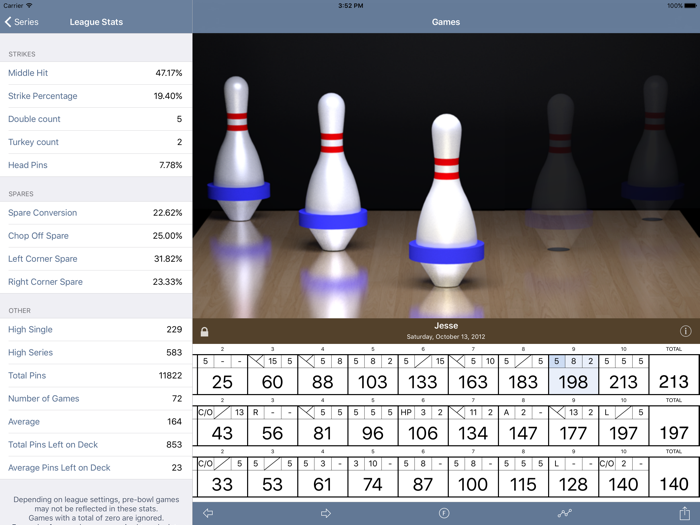
Task: Select the frame scoring 81
Action: 322,426
